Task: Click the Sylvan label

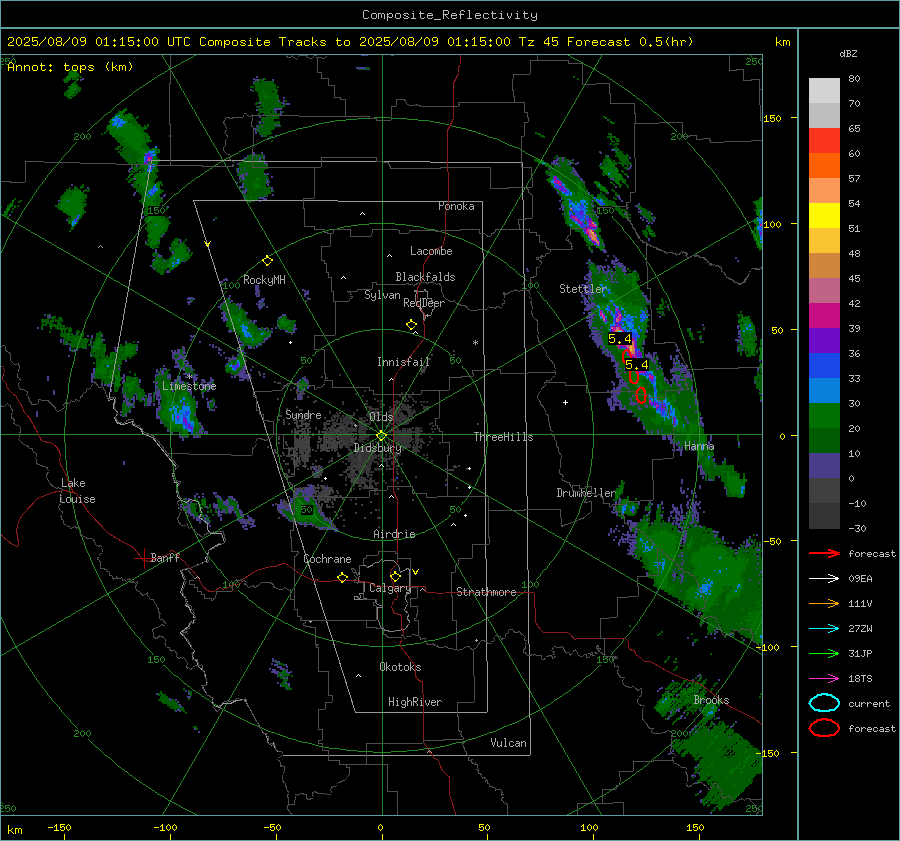Action: tap(382, 295)
